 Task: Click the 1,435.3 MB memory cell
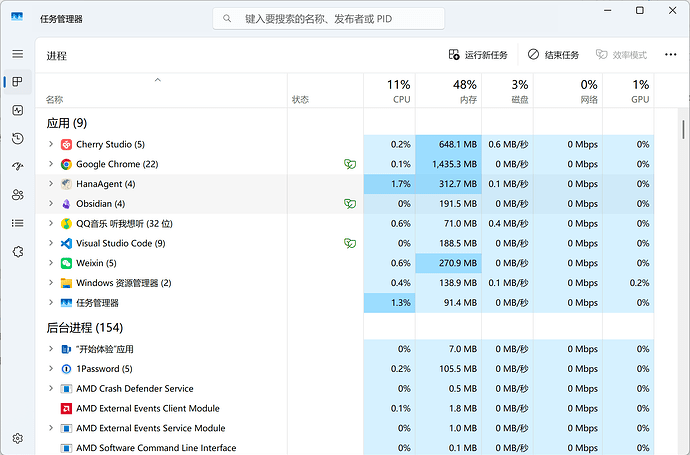click(448, 164)
